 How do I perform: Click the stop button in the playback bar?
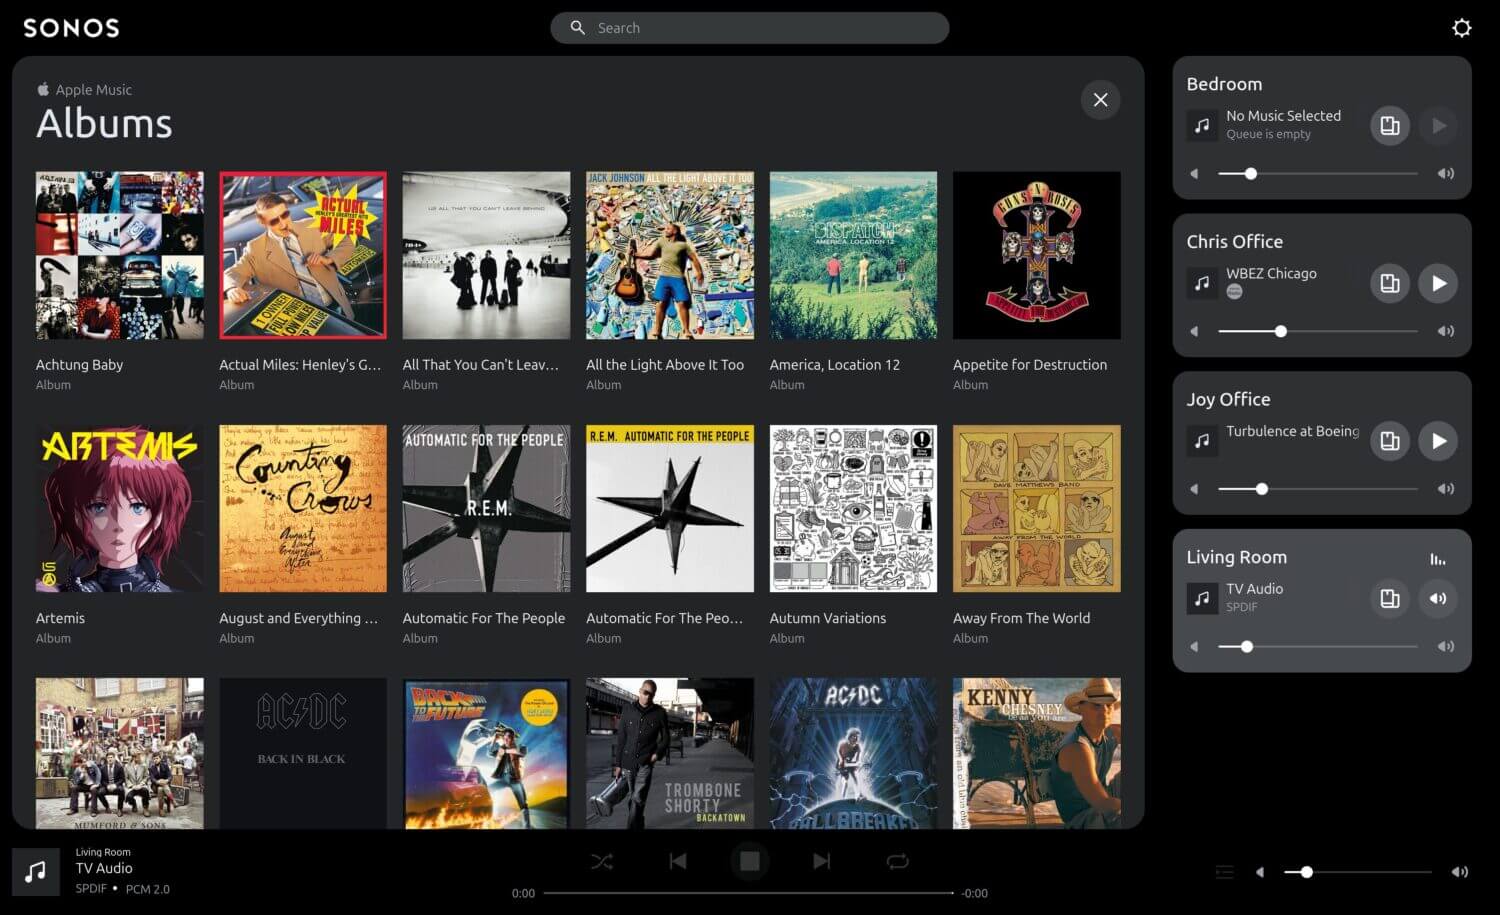tap(750, 861)
